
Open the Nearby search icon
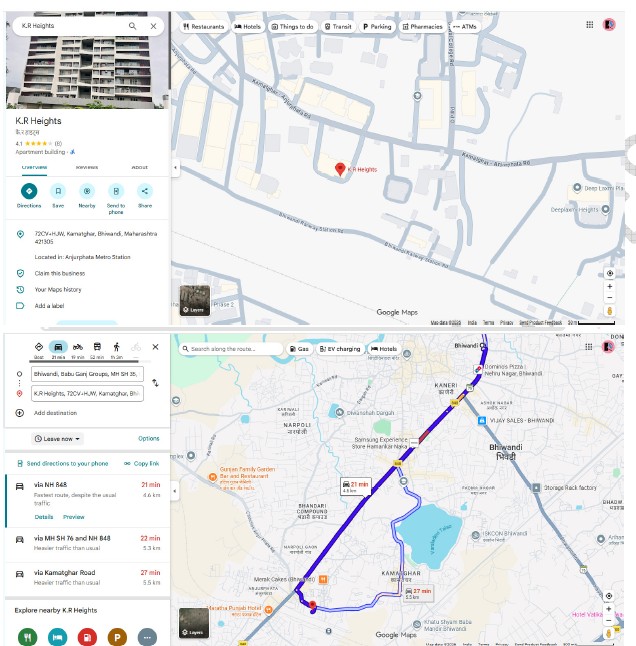(87, 191)
